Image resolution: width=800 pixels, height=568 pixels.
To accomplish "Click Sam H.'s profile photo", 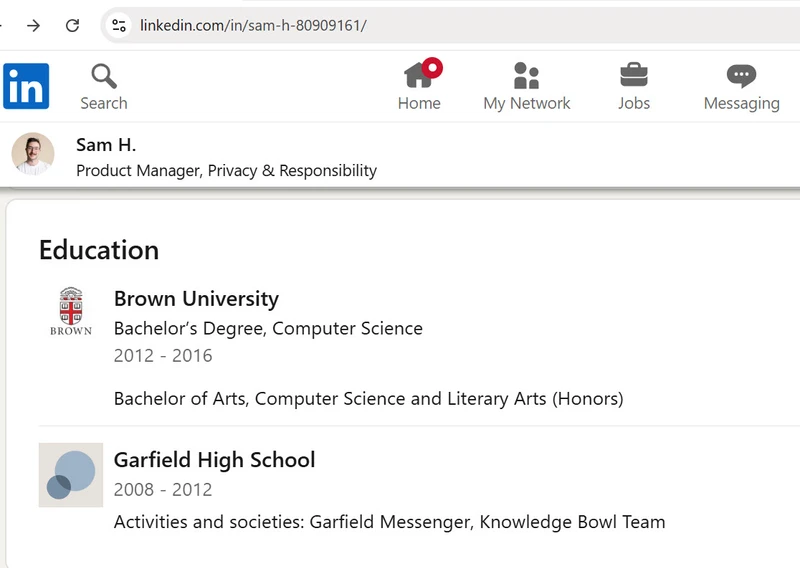I will point(33,155).
